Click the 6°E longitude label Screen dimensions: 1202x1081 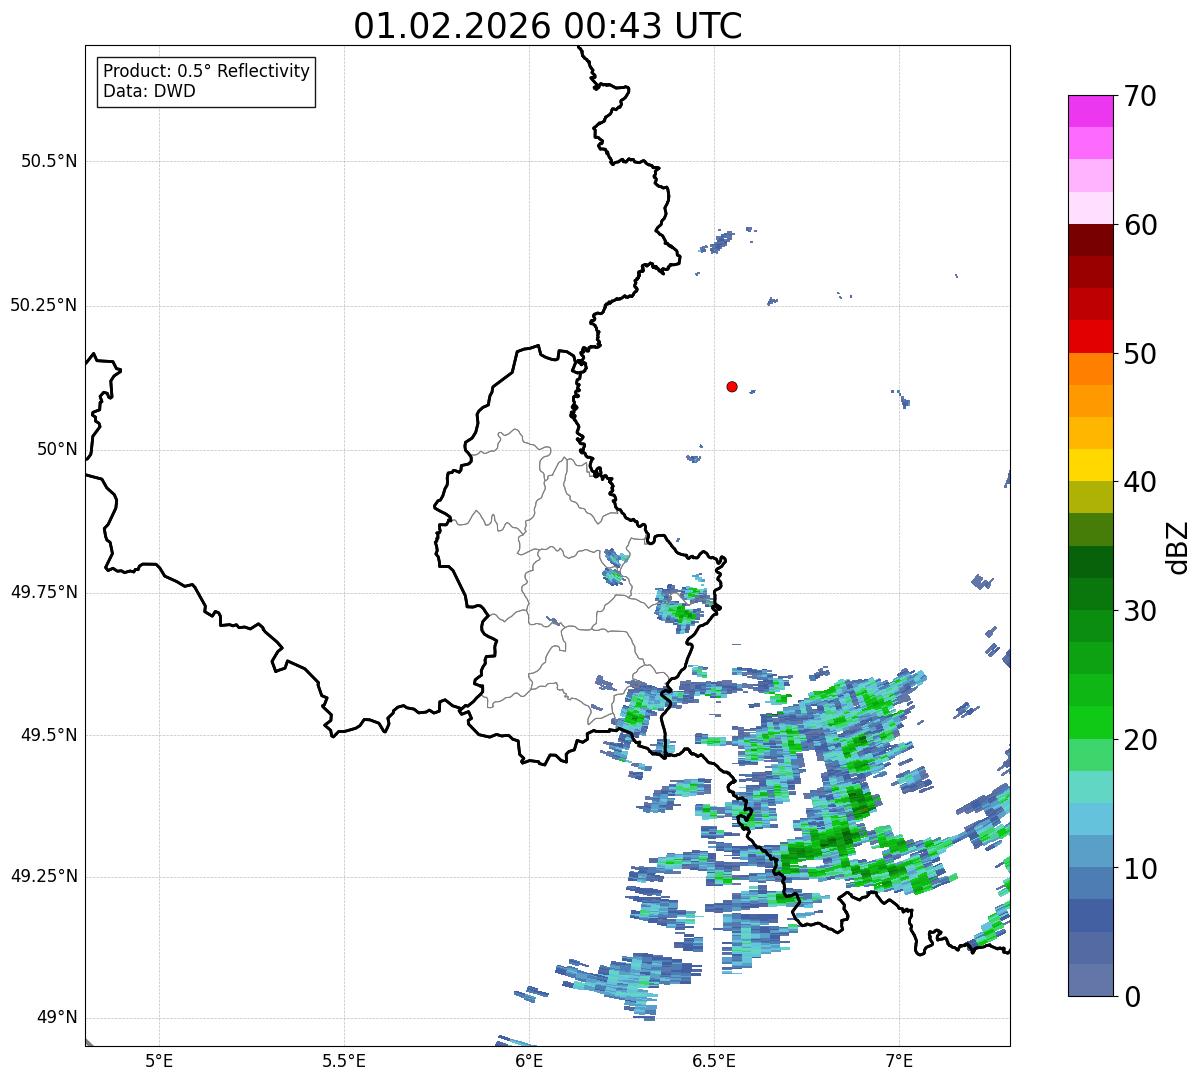pyautogui.click(x=529, y=1061)
